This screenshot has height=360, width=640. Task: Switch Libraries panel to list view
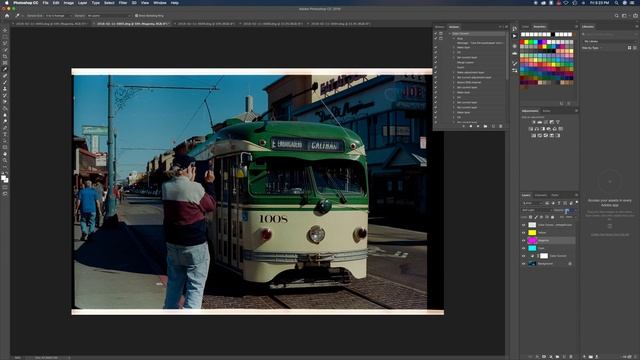click(635, 48)
